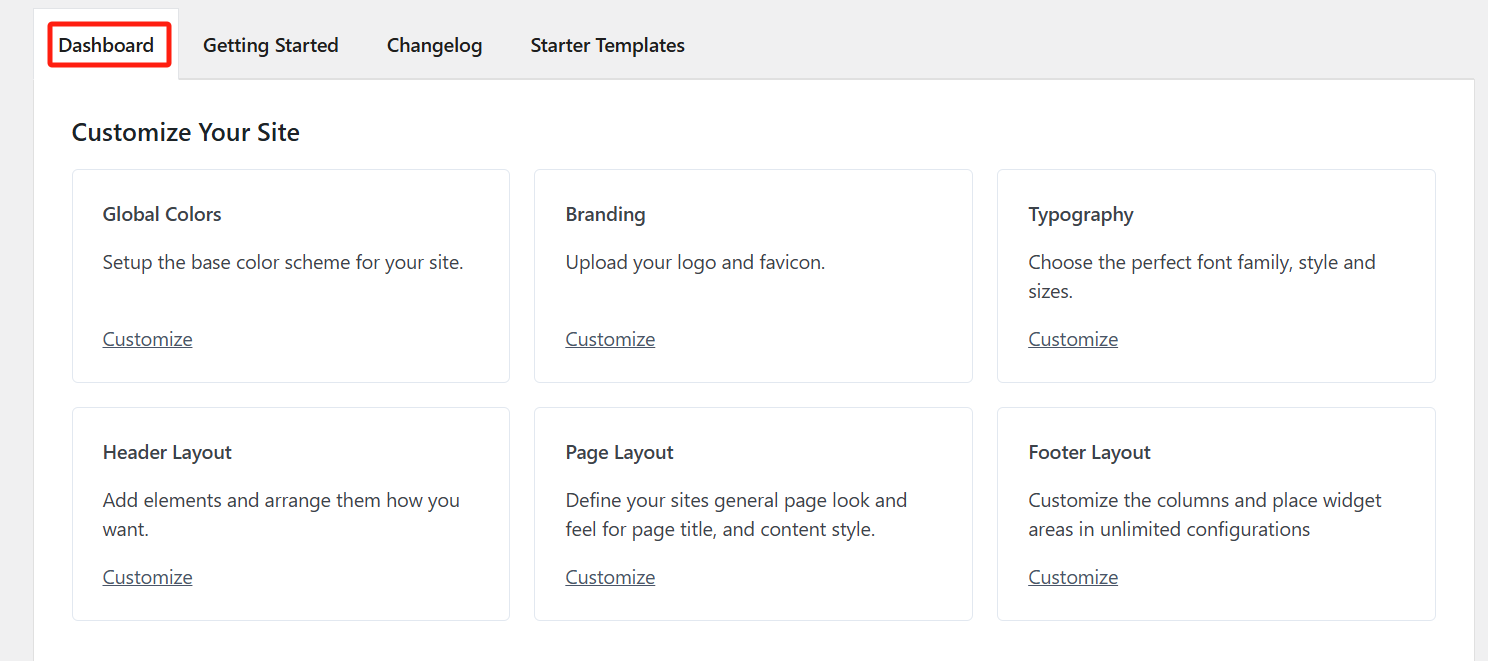Click the Footer Layout title text
This screenshot has width=1488, height=661.
pyautogui.click(x=1089, y=451)
